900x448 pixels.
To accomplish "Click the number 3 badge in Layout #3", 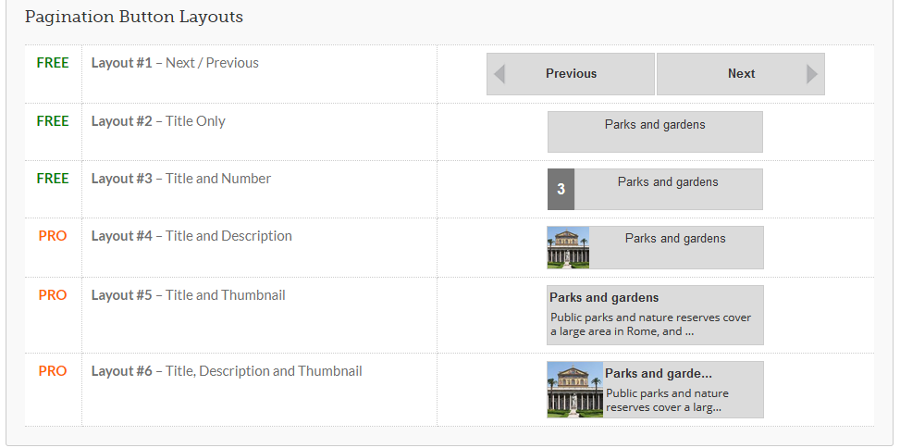I will (561, 189).
